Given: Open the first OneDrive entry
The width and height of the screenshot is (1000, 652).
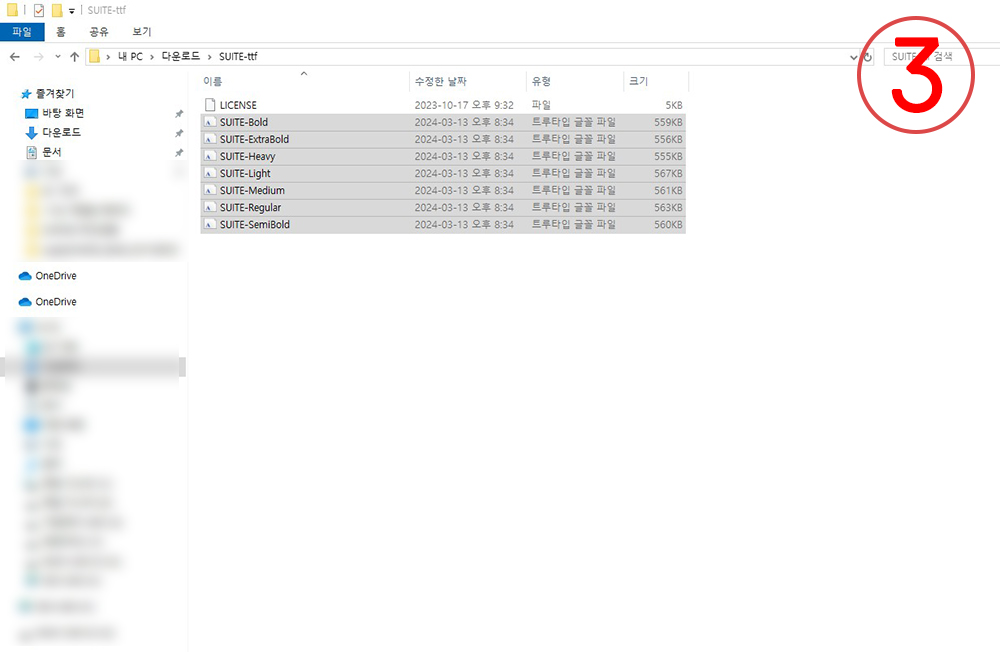Looking at the screenshot, I should pos(55,276).
